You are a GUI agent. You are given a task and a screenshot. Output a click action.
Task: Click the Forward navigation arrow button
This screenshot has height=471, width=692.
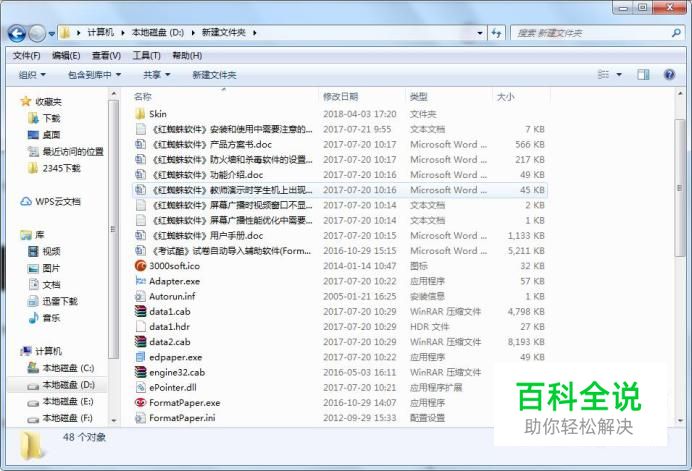[x=37, y=33]
